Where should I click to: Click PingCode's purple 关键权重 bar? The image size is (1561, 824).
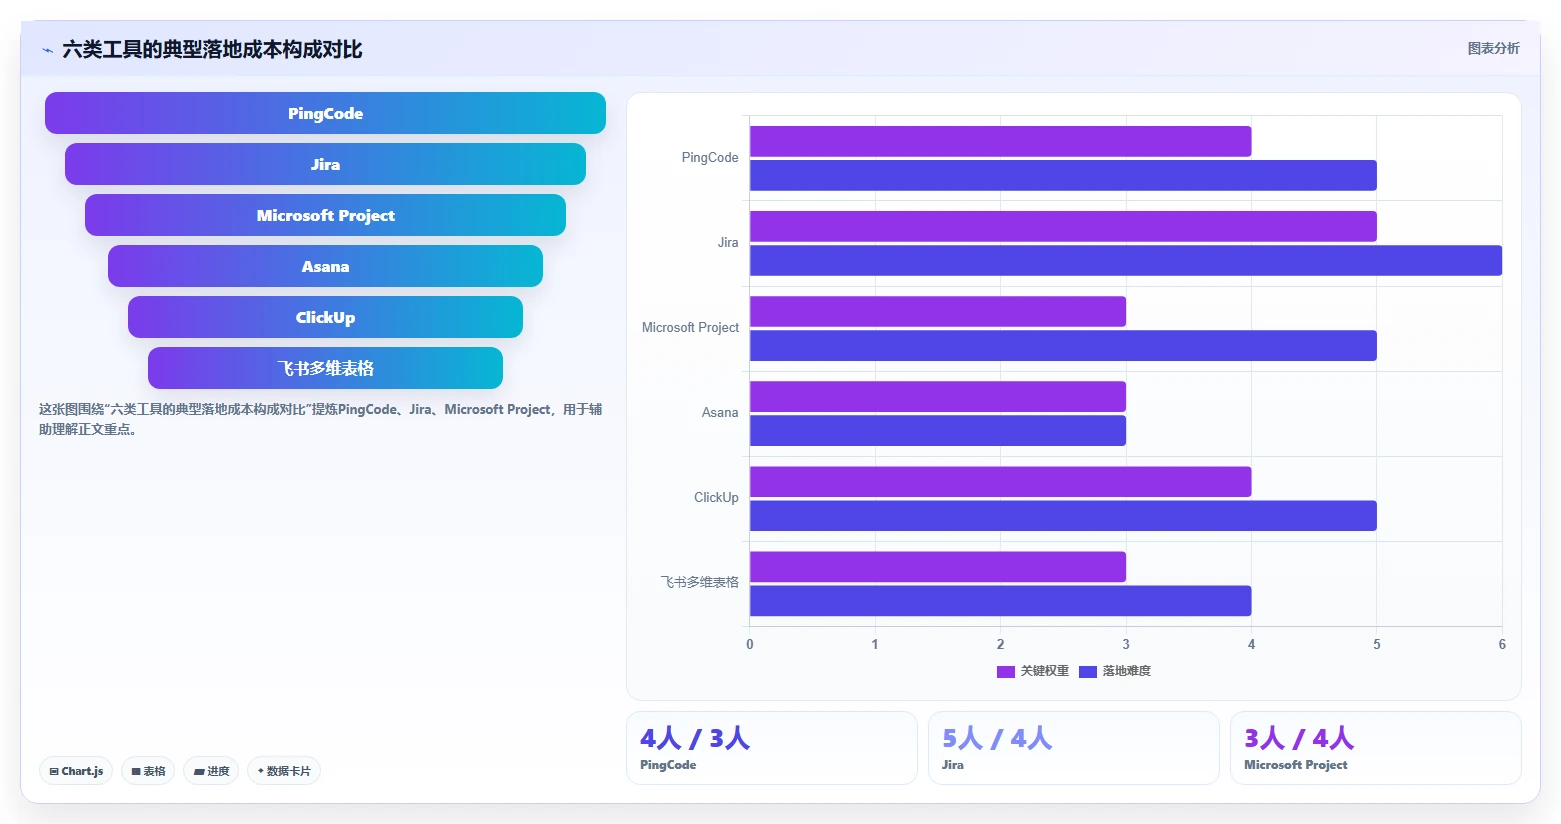point(1000,141)
